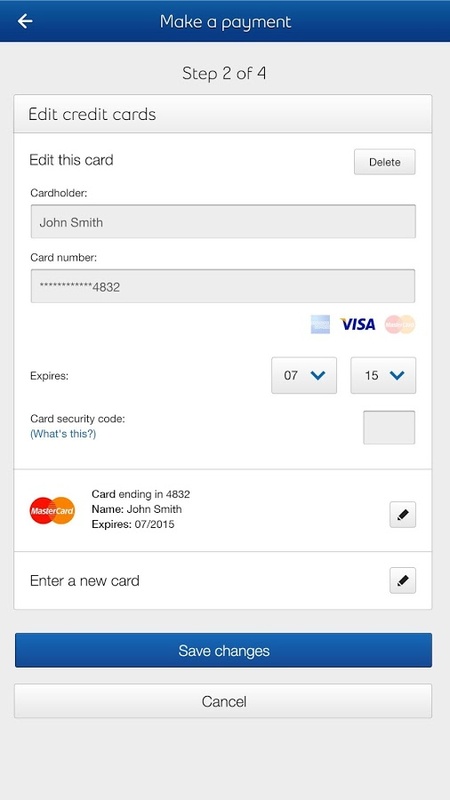Open the expiry year dropdown showing 15
Image resolution: width=450 pixels, height=800 pixels.
pos(383,376)
